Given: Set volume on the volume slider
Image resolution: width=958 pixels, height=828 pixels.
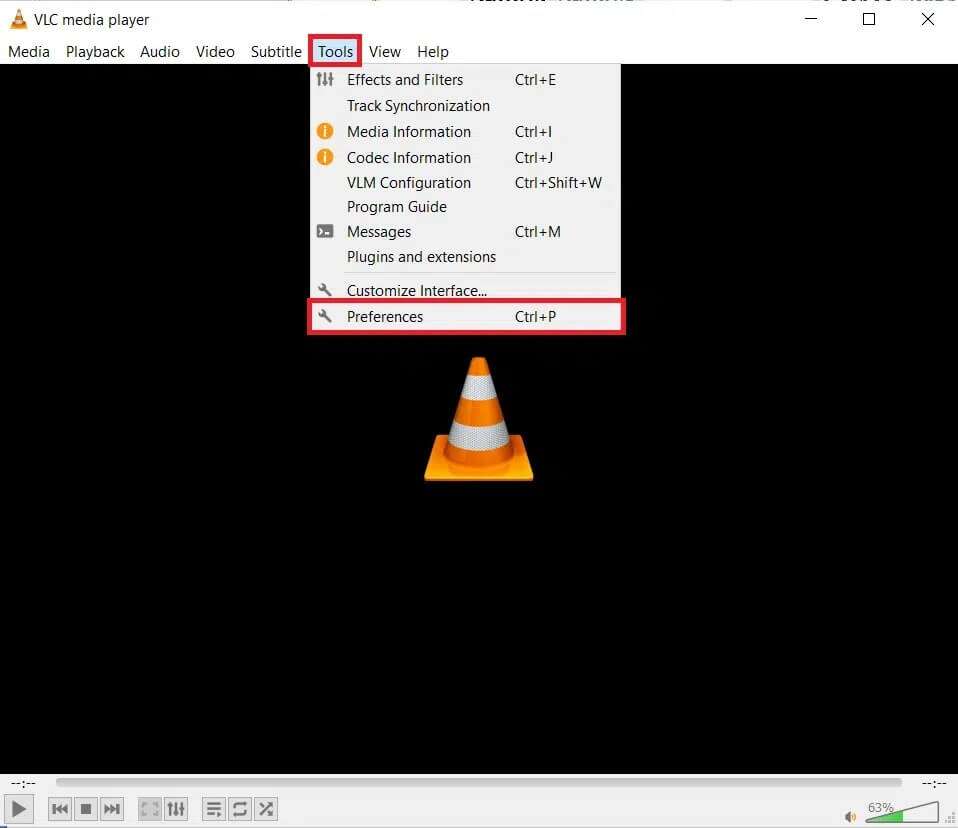Looking at the screenshot, I should pos(902,812).
